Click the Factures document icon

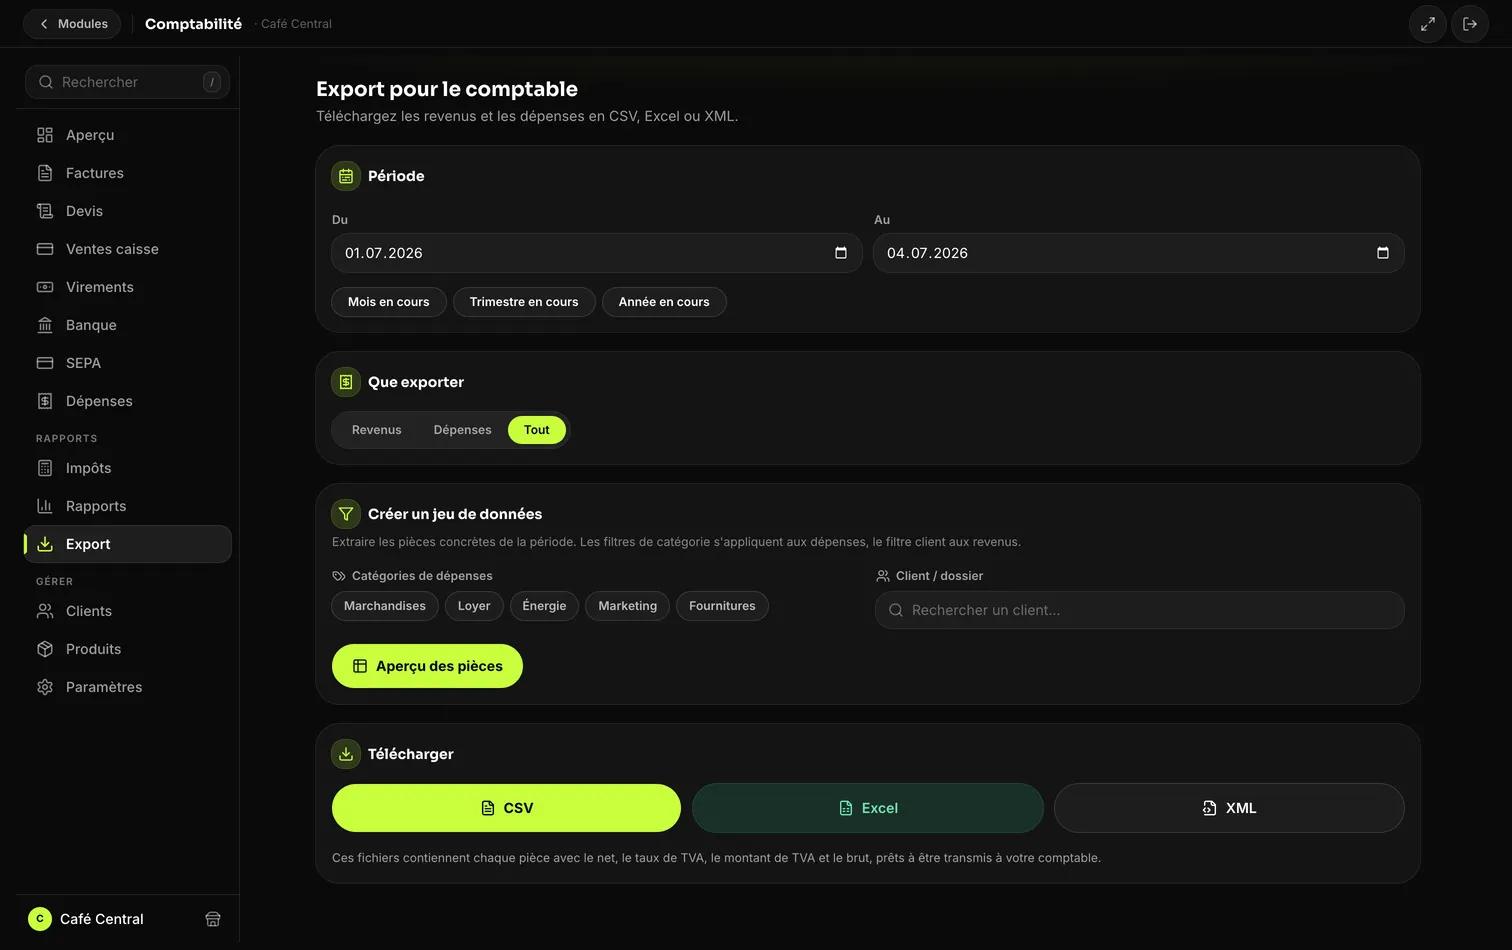45,173
